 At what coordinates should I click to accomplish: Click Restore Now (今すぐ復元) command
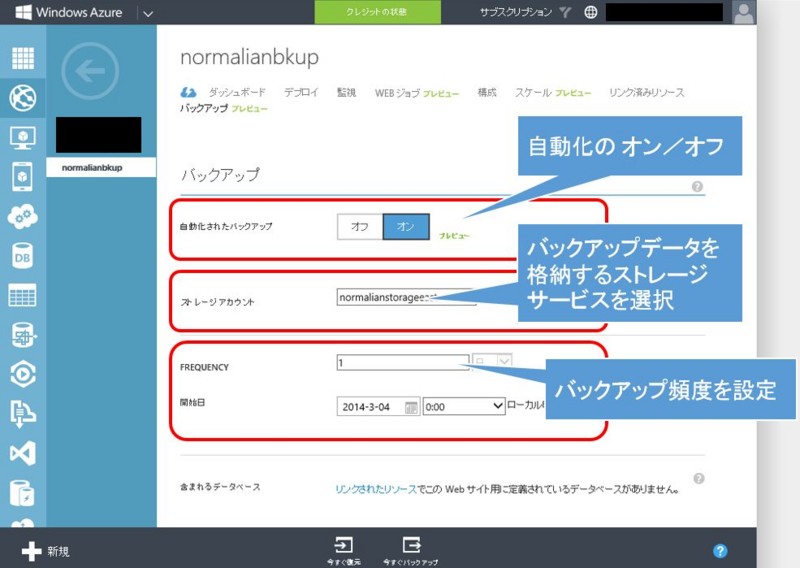[x=343, y=551]
